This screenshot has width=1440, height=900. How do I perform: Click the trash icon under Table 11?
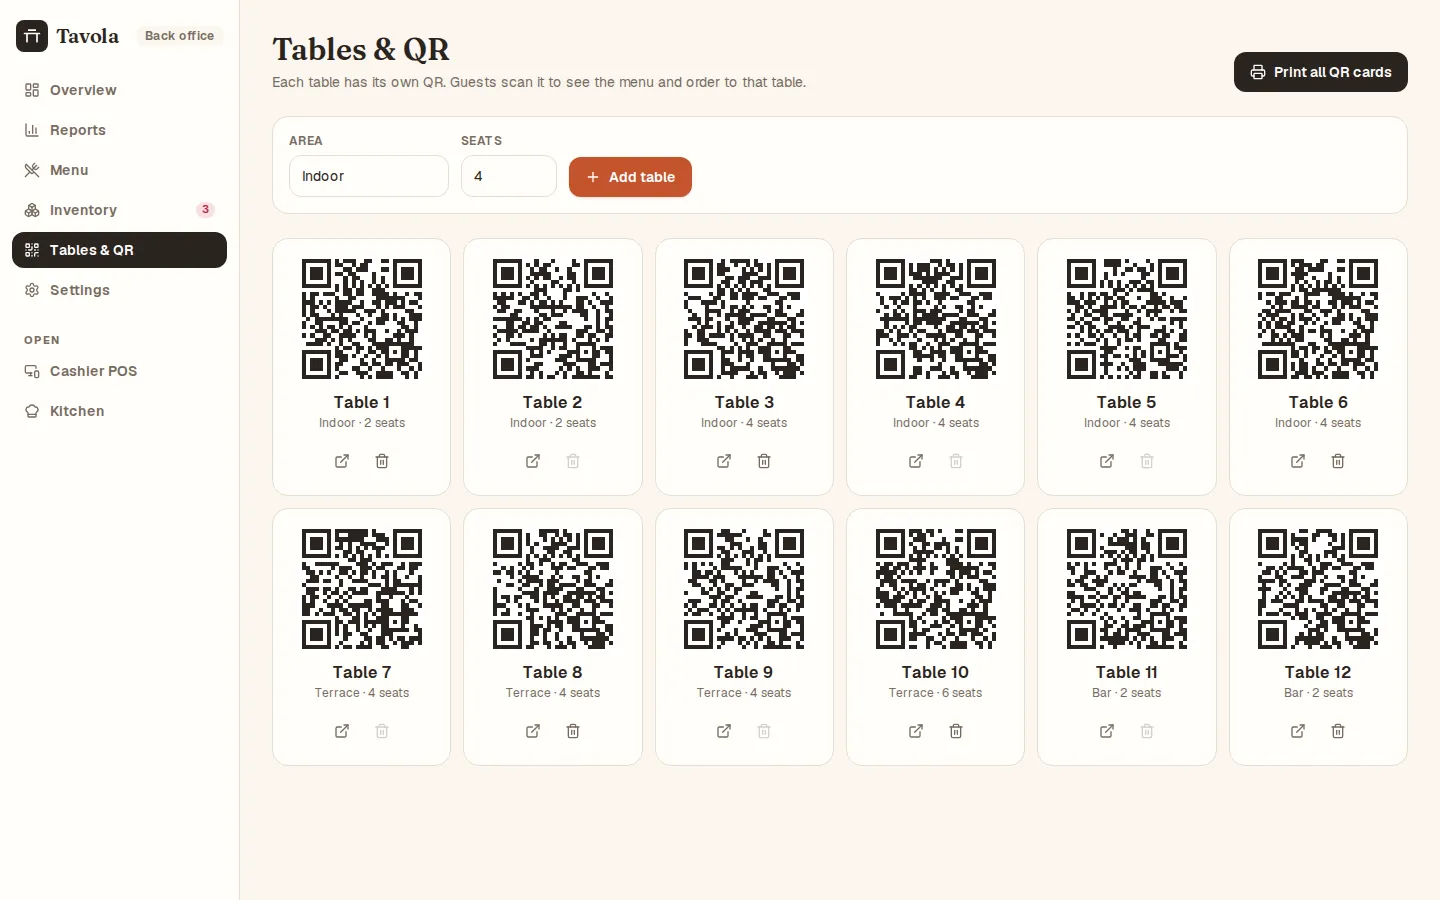coord(1147,731)
